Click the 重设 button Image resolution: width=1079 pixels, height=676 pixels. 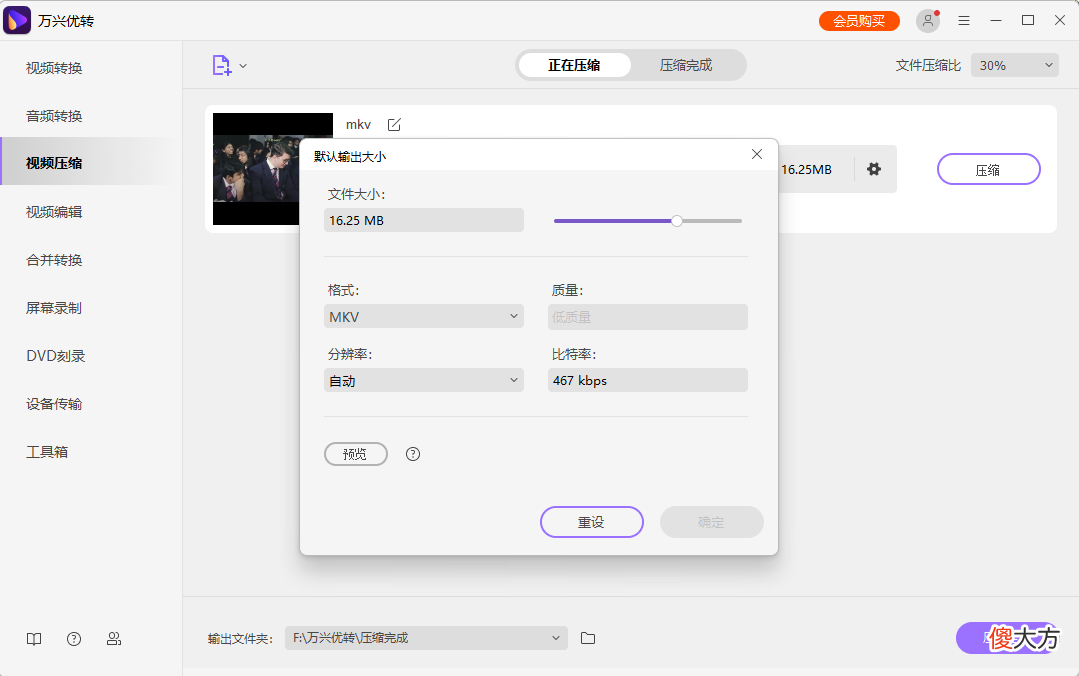592,522
